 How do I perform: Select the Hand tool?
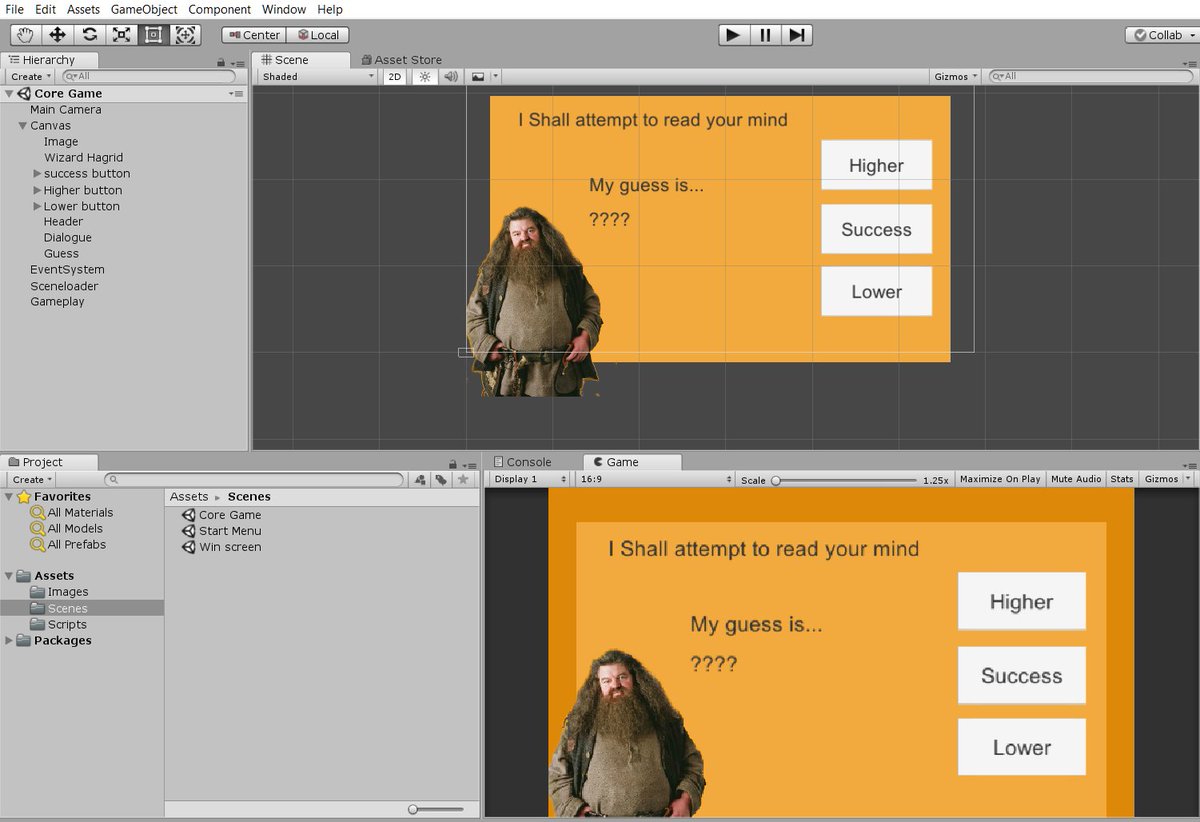(25, 35)
